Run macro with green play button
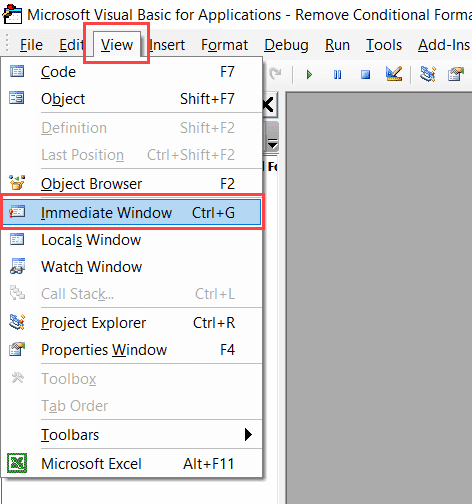Screen dimensions: 472x504 click(x=309, y=74)
